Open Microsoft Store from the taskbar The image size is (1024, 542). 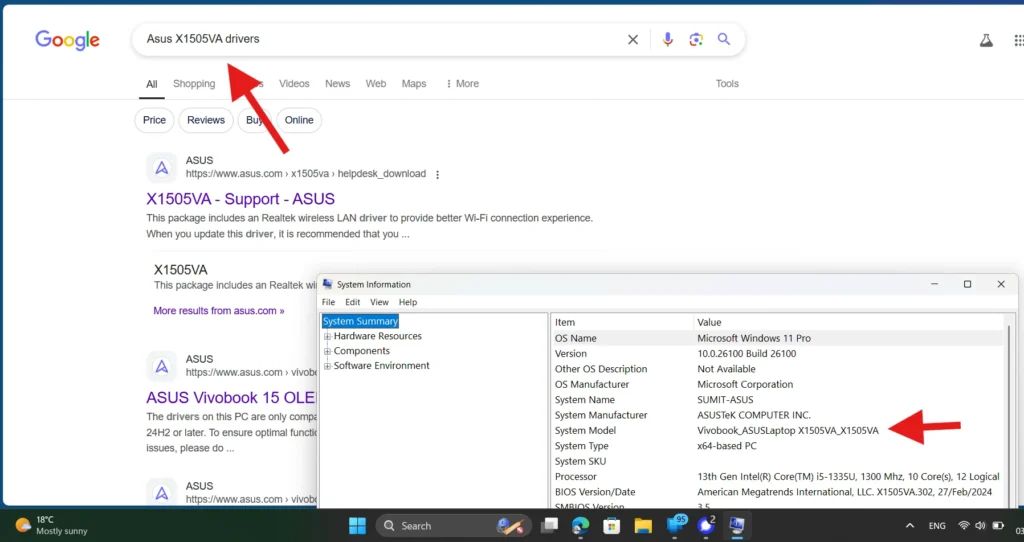611,526
